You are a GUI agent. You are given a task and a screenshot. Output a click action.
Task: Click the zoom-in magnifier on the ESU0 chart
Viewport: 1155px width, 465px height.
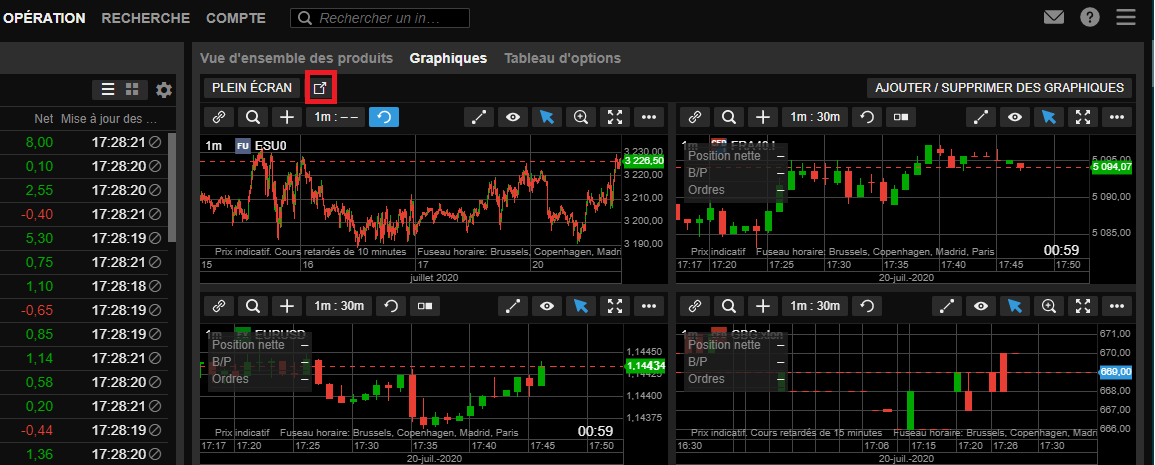(581, 117)
